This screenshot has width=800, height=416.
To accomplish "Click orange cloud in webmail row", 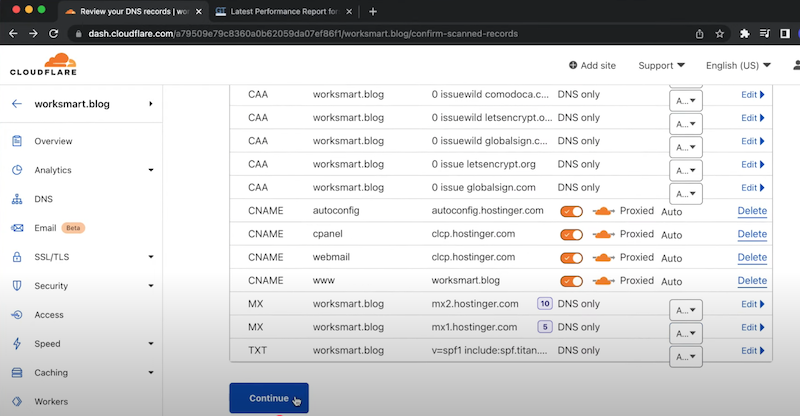I will coord(603,257).
